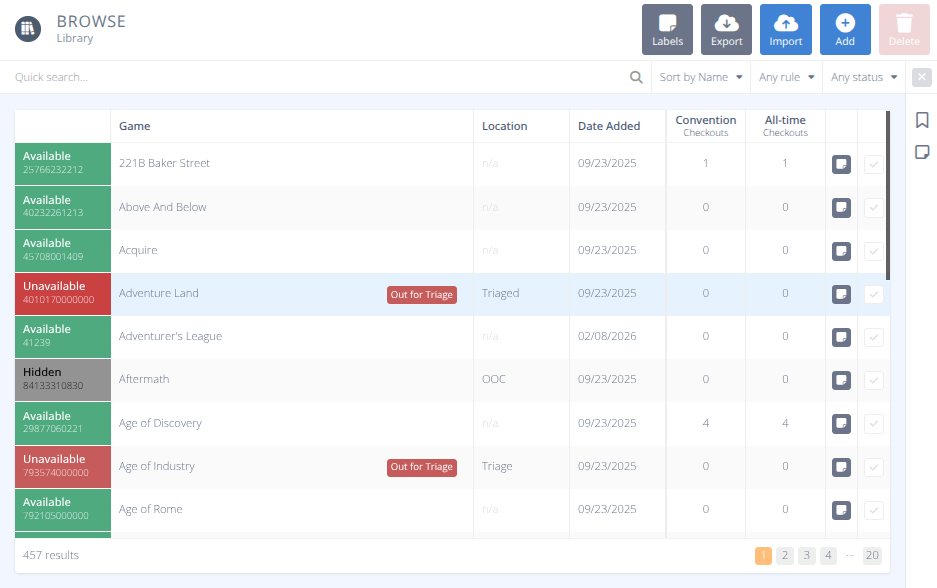Click the search magnifier icon
Screen dimensions: 937x588
pos(636,77)
